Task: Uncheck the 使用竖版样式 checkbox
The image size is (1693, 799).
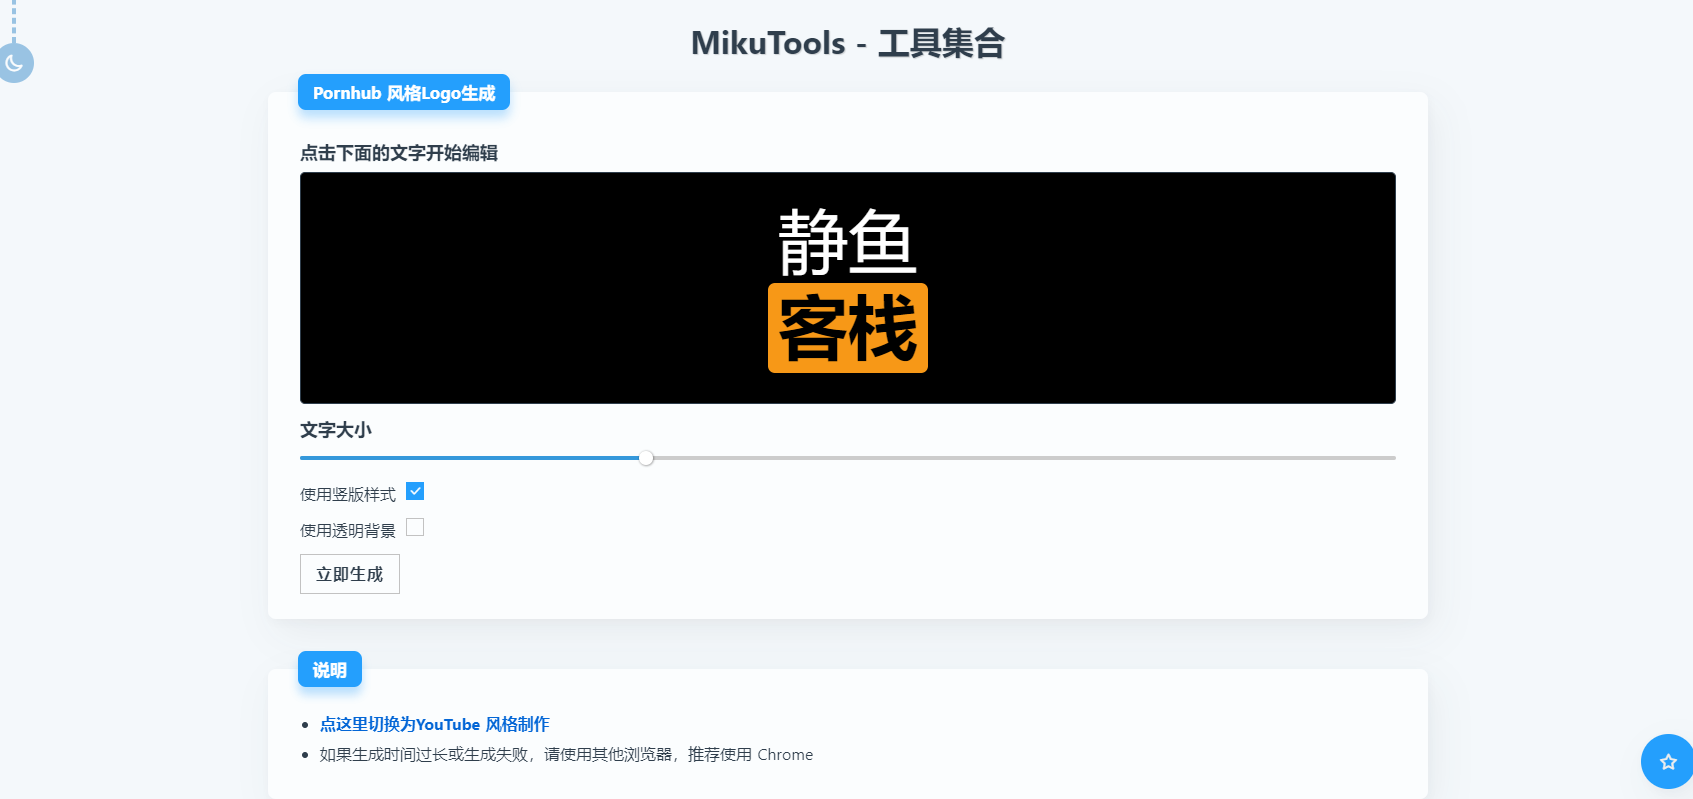Action: [415, 491]
